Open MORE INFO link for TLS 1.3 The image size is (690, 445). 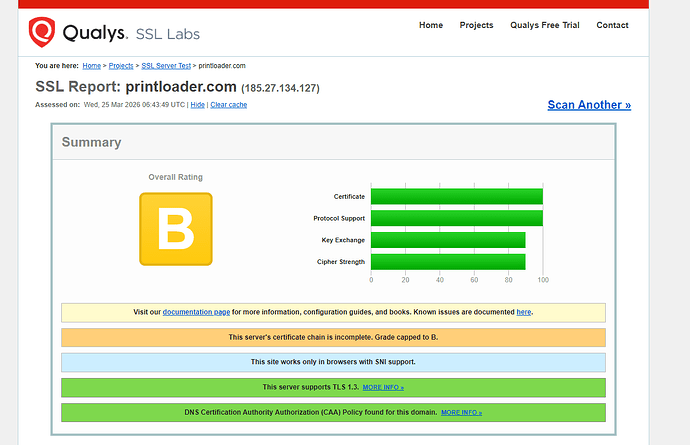click(383, 387)
